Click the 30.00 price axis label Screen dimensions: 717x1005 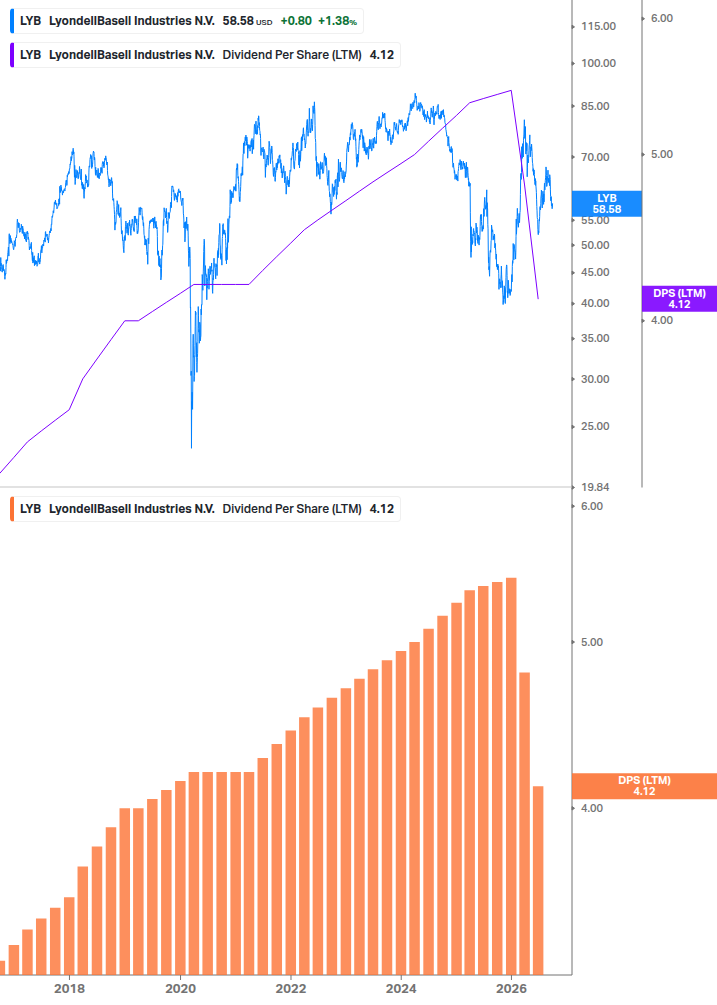595,379
